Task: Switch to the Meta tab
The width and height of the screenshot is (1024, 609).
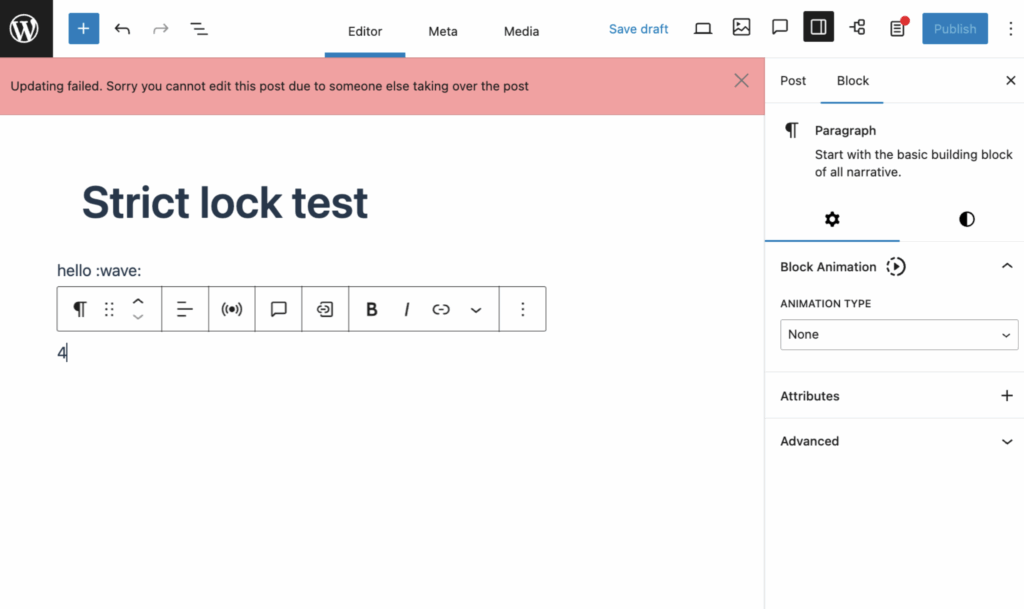Action: [x=443, y=31]
